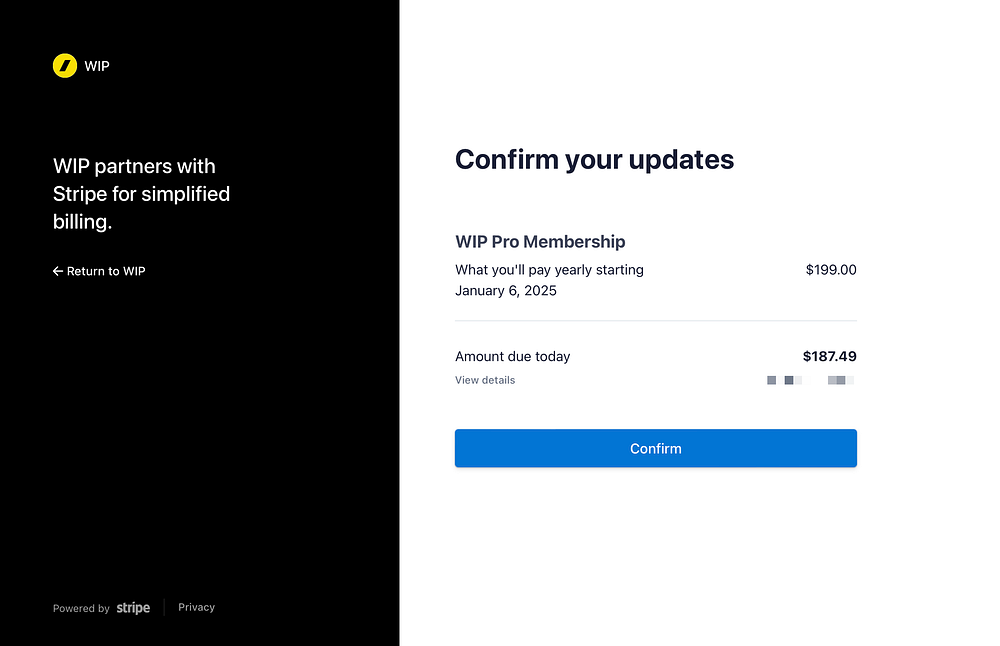Click the Powered by text

[81, 608]
